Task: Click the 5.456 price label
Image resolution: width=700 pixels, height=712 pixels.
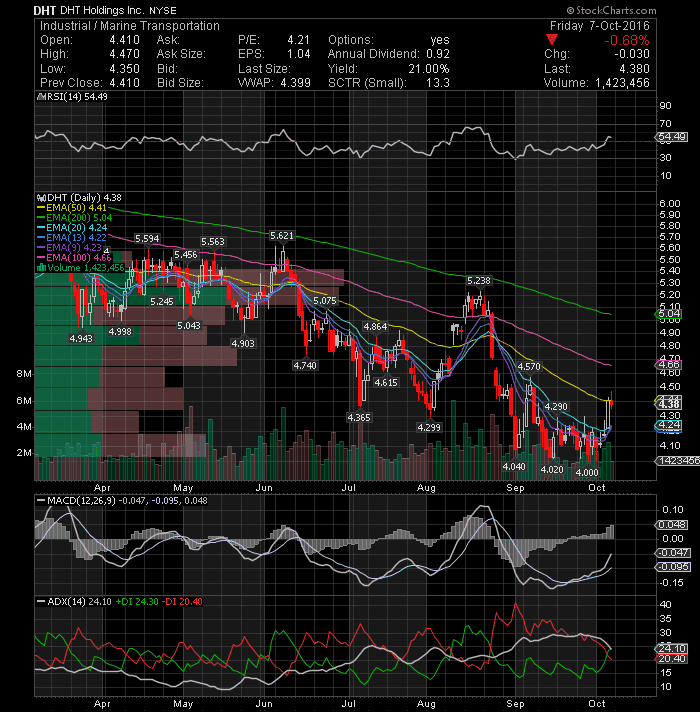Action: click(186, 255)
